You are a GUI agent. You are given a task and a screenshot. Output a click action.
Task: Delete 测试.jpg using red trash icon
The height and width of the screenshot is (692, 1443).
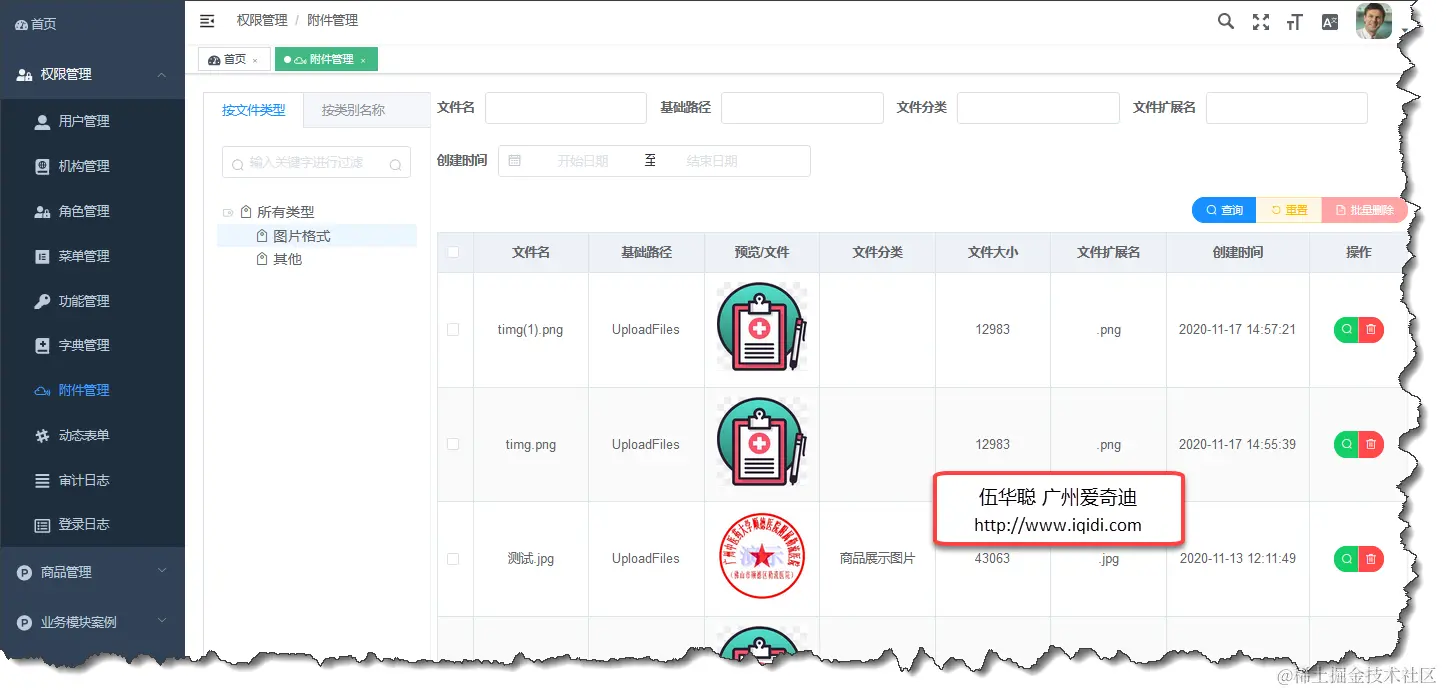click(x=1371, y=558)
